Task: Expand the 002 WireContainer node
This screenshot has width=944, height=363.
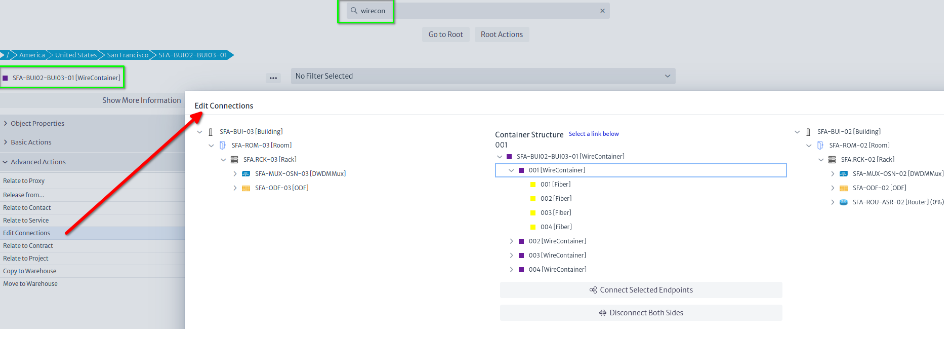Action: [511, 241]
